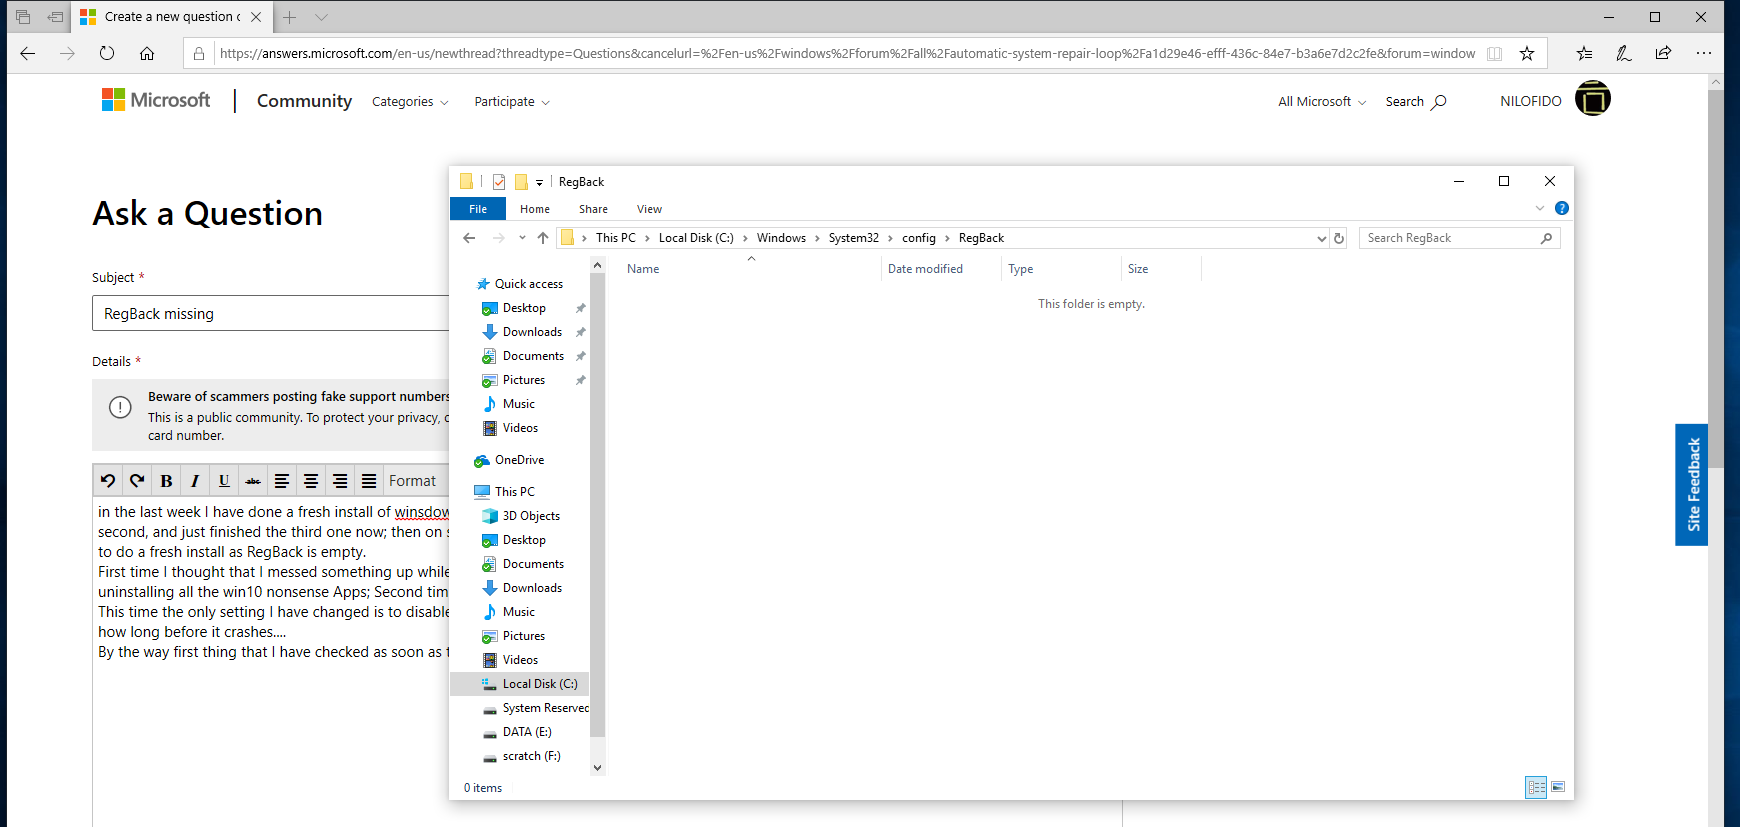Click the Properties quick access icon
Screen dimensions: 1740x827
(x=499, y=182)
